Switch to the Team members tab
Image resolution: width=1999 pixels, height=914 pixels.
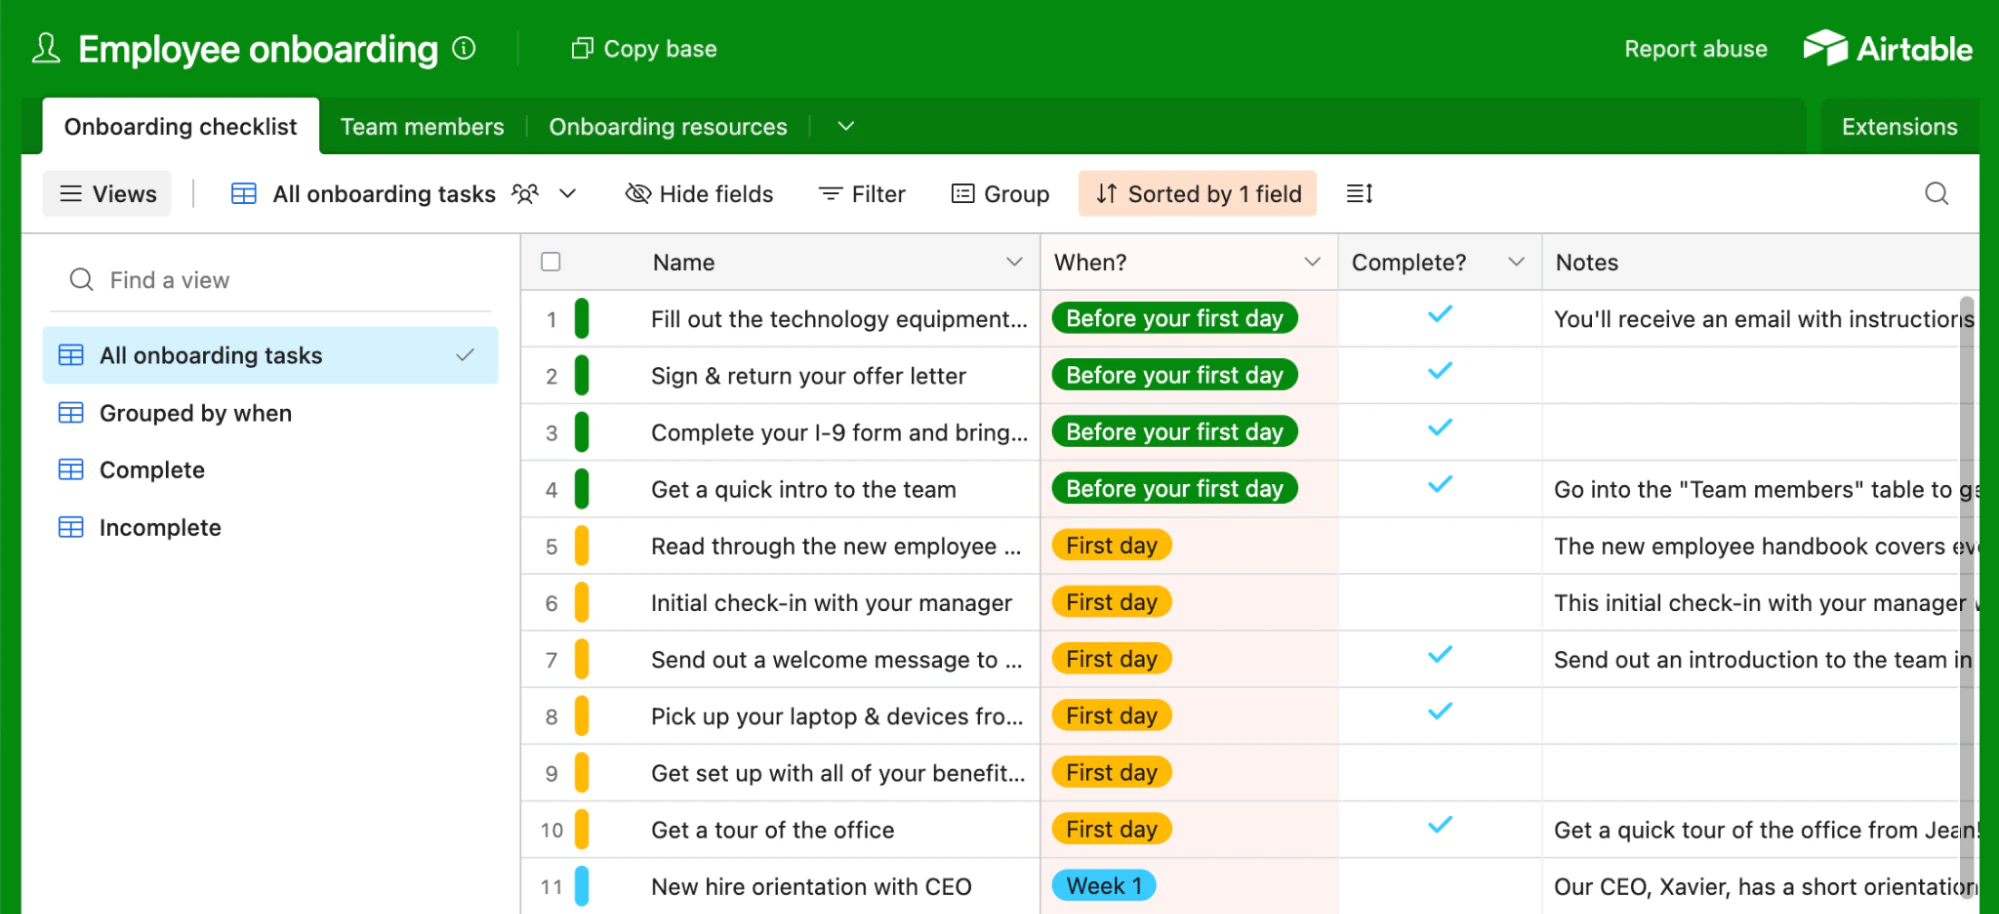coord(422,127)
